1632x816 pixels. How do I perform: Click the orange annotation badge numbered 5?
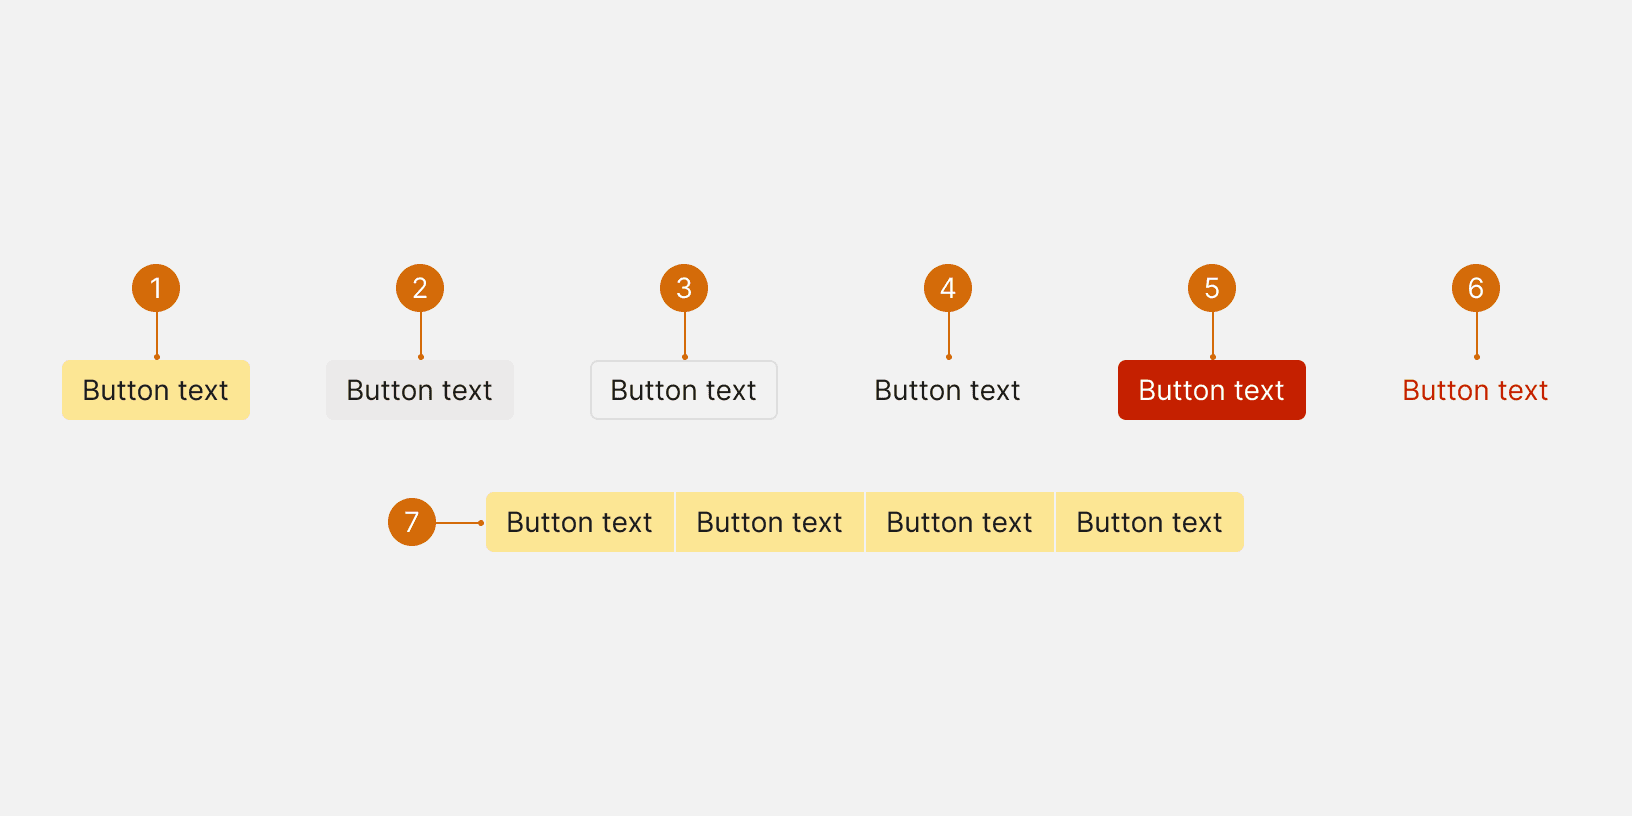1212,288
